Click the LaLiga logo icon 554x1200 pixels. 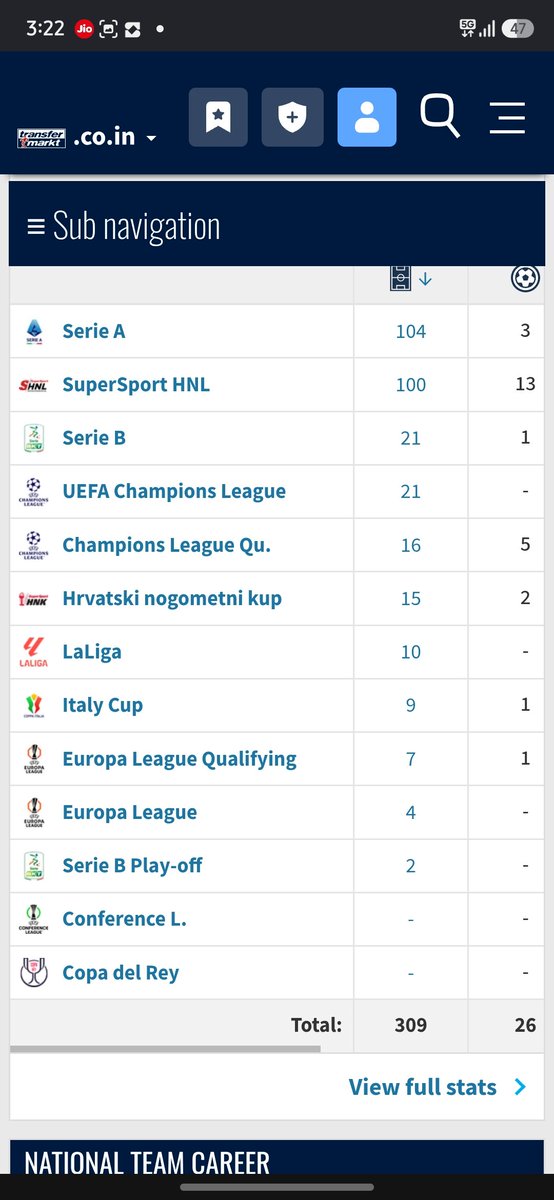tap(34, 652)
